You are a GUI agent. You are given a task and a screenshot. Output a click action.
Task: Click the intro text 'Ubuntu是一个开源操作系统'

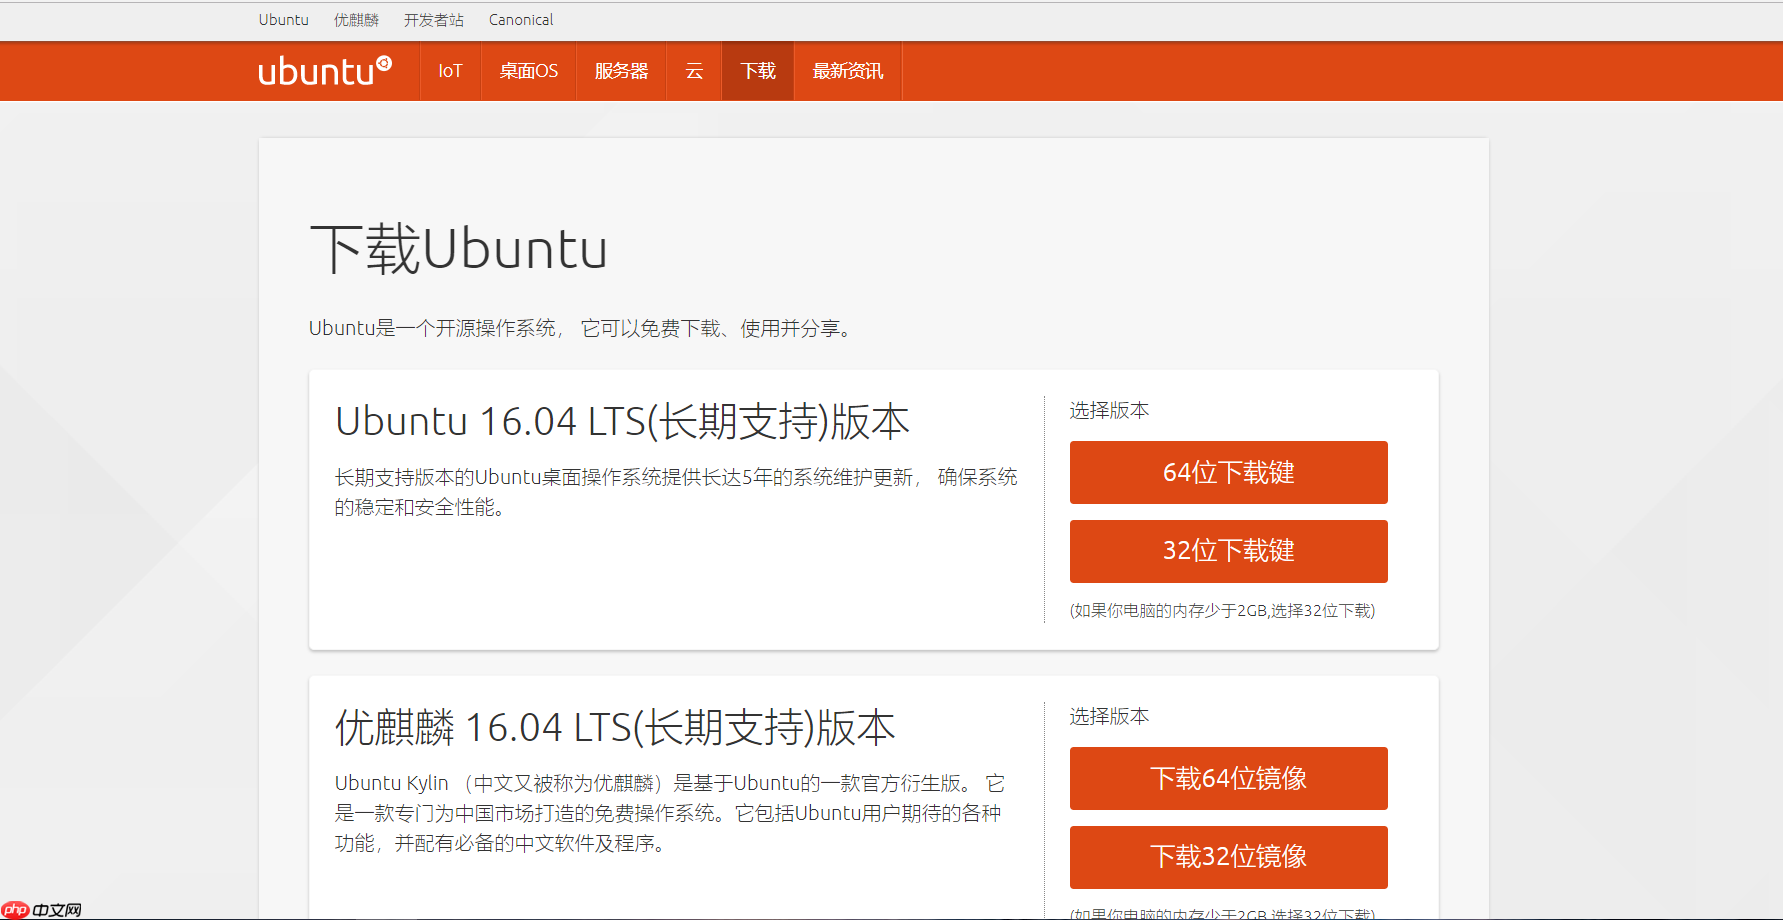pyautogui.click(x=581, y=328)
